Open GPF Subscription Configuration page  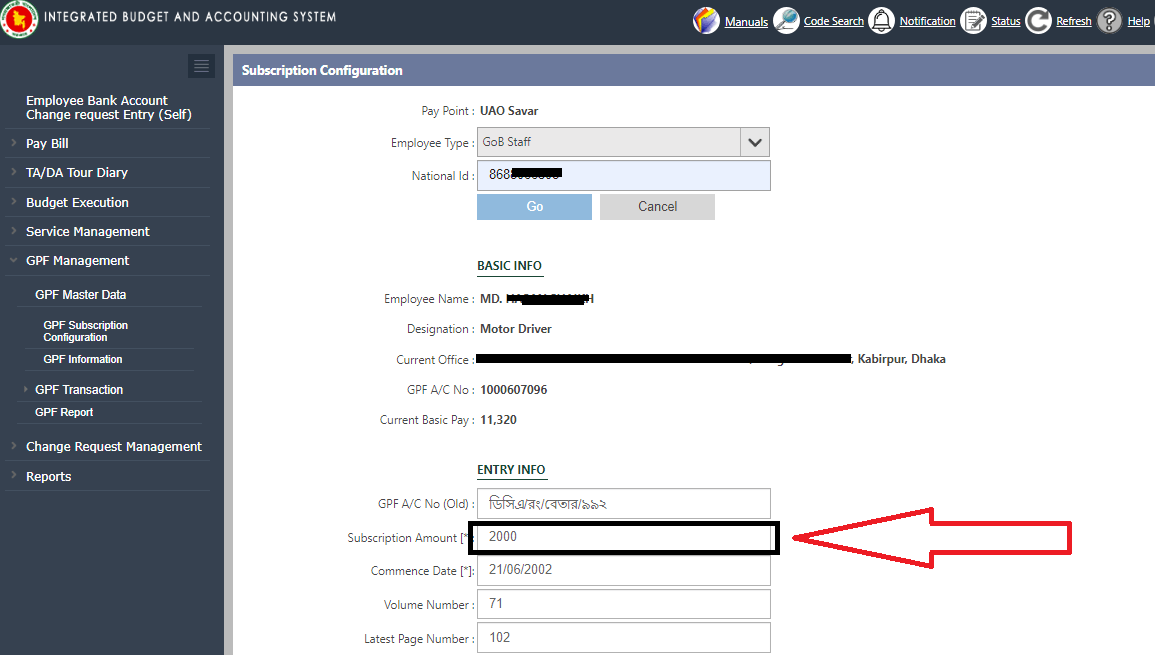coord(85,331)
